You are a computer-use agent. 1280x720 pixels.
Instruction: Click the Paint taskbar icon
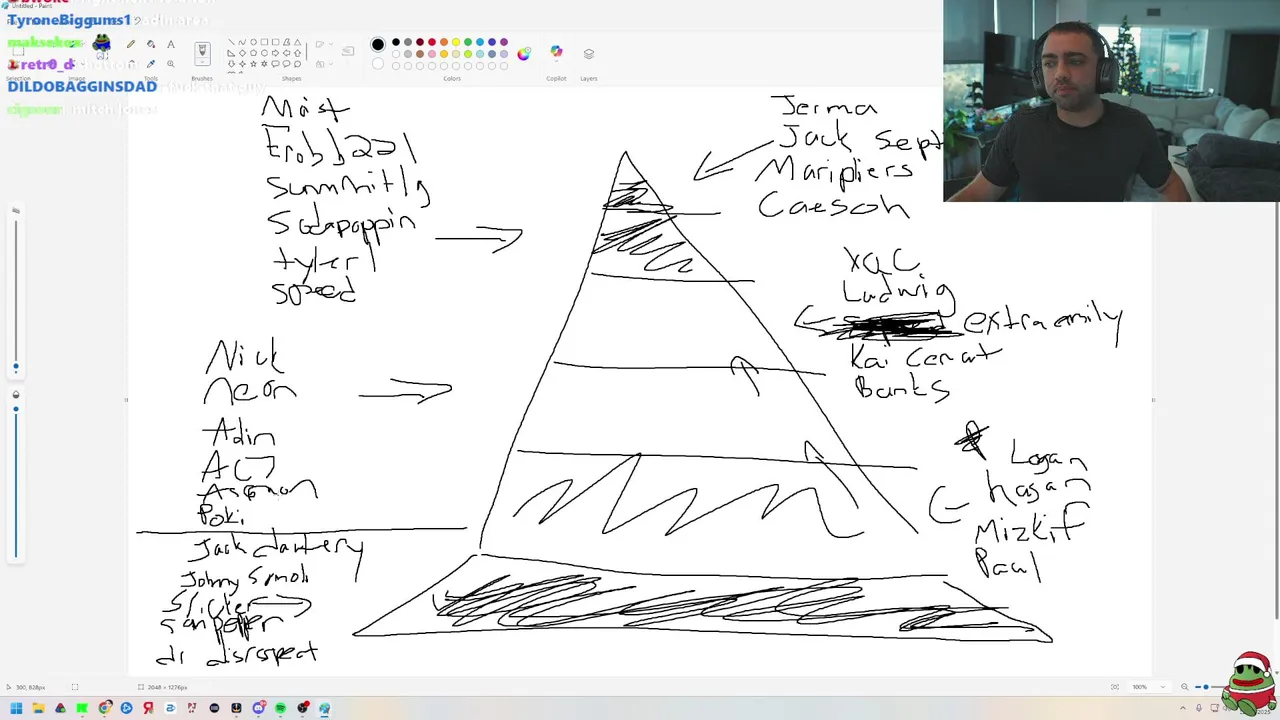325,708
